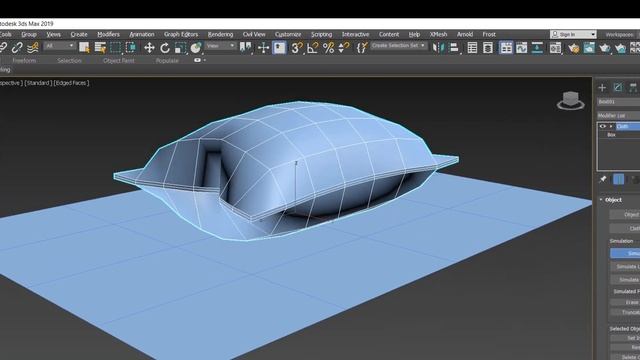Toggle the Ribbon display button
Image resolution: width=640 pixels, height=360 pixels.
(506, 48)
